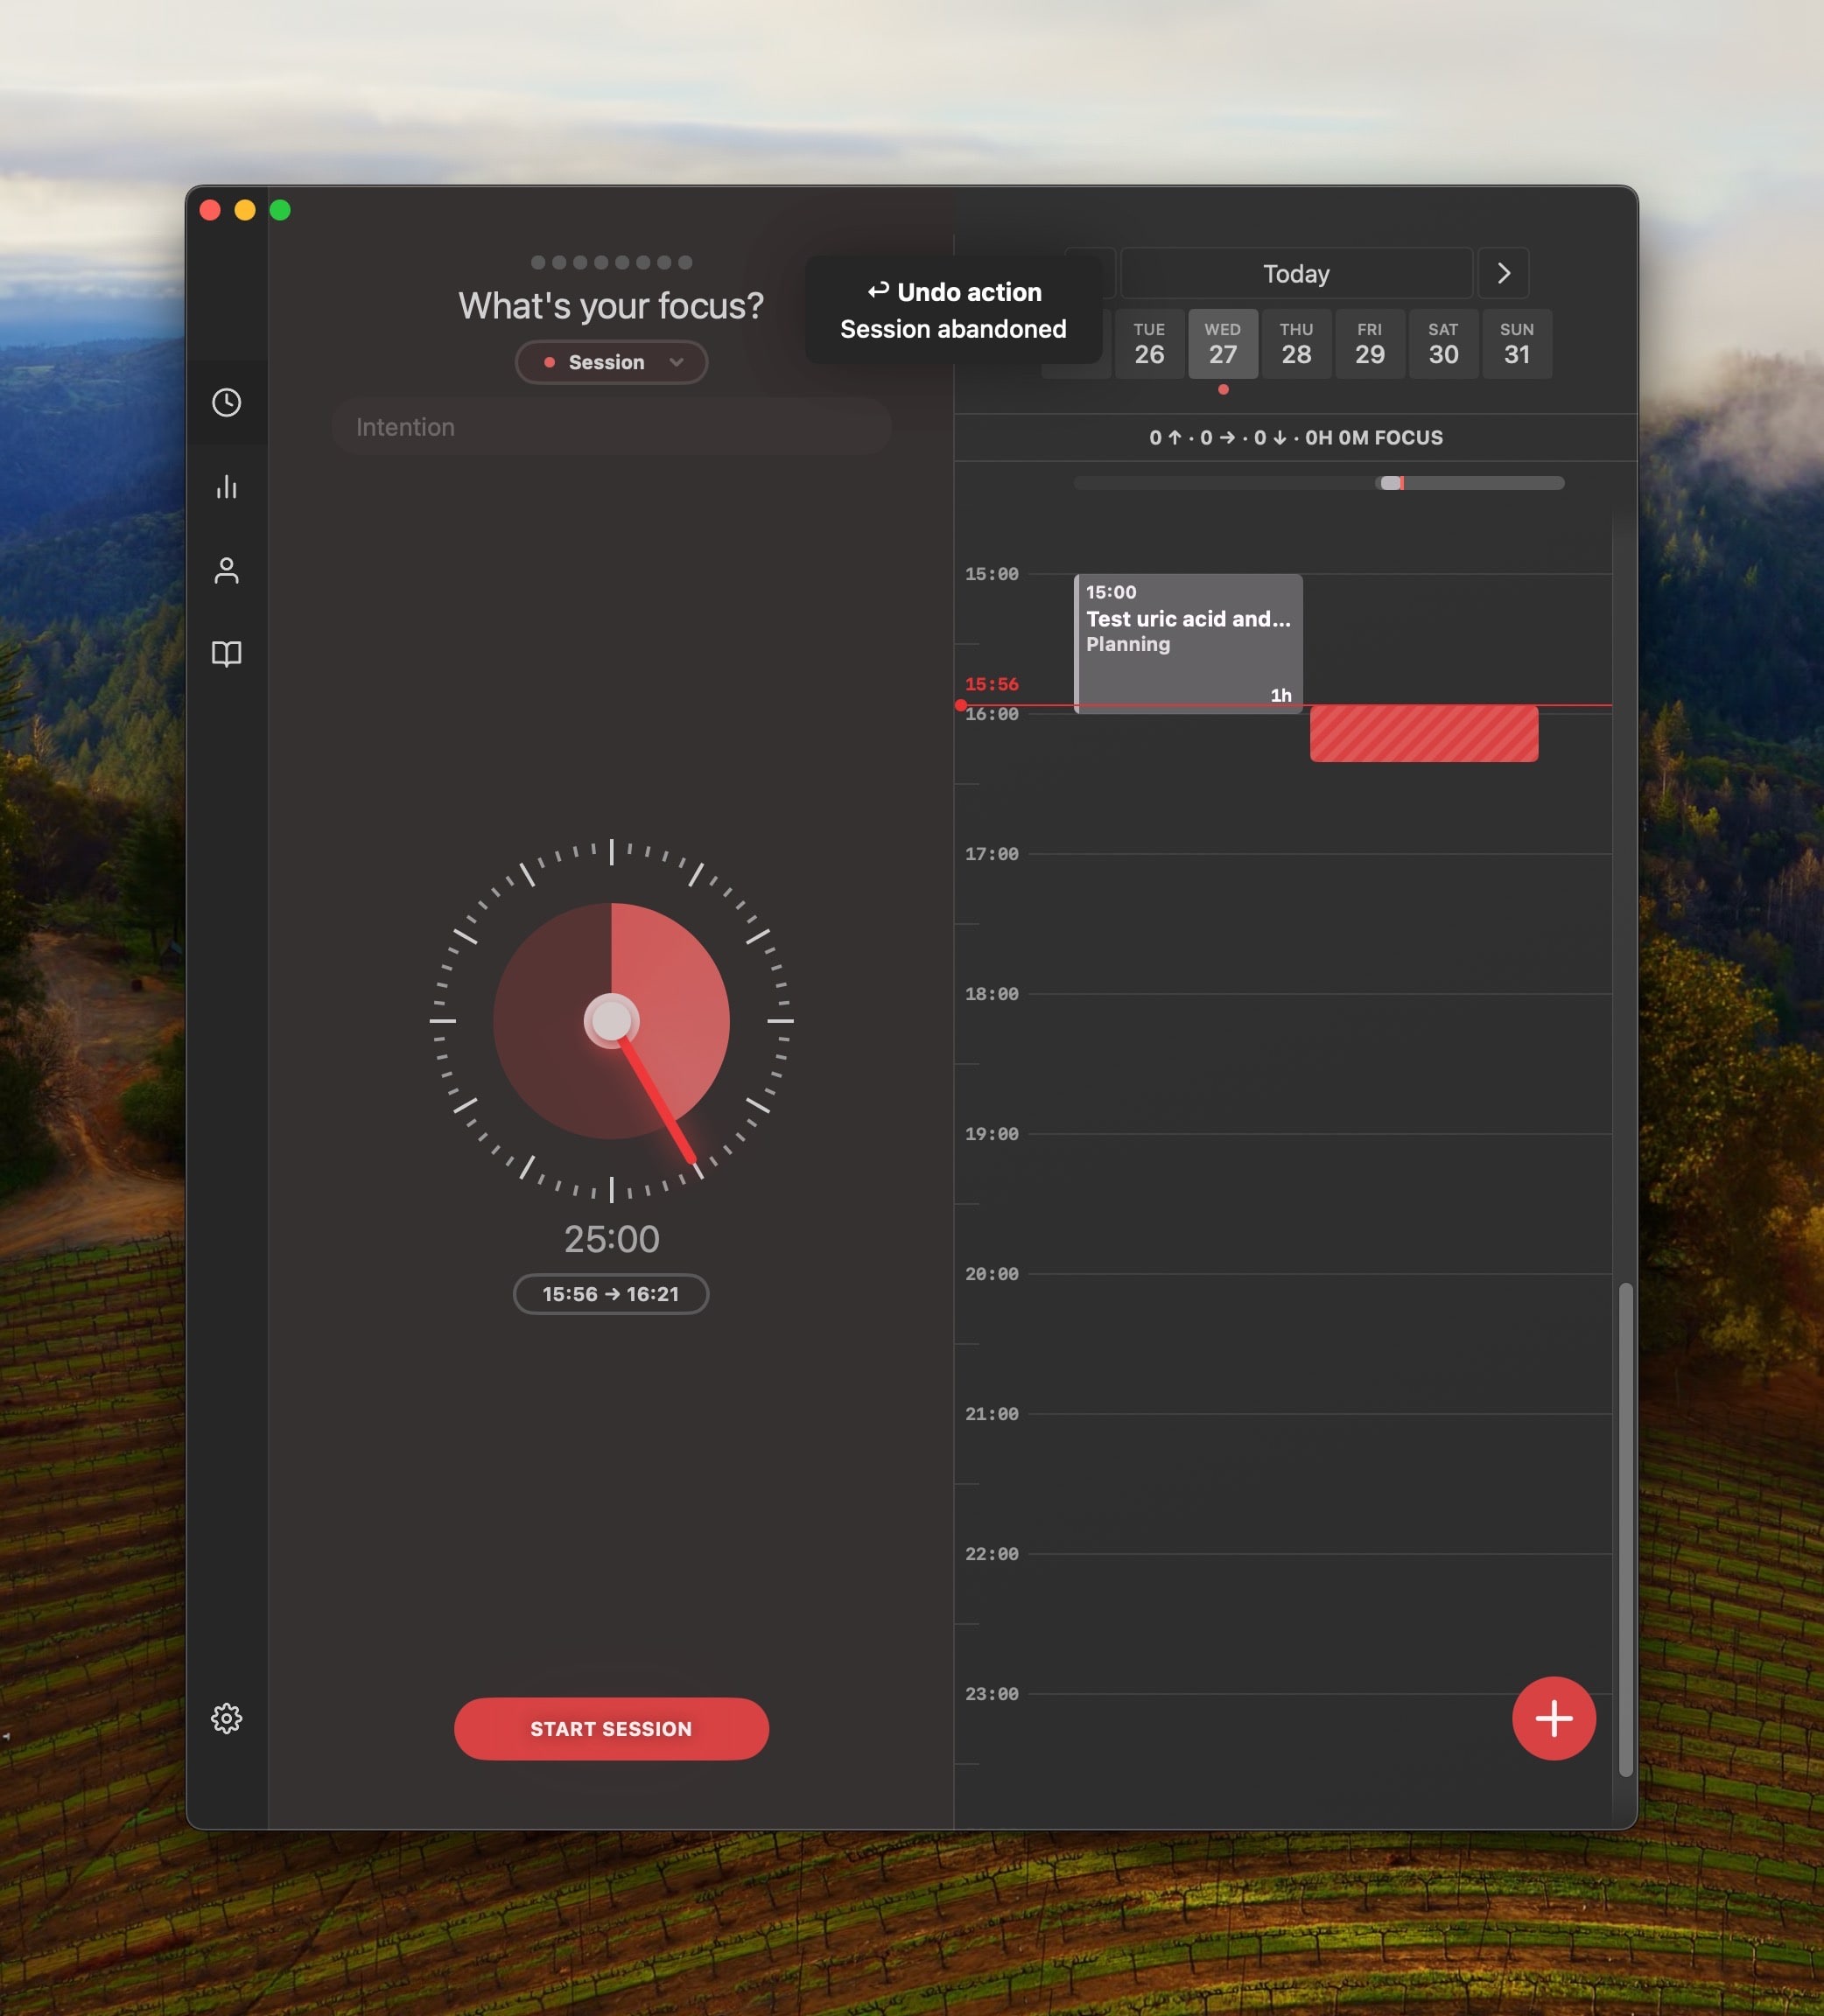The width and height of the screenshot is (1824, 2016).
Task: Click the history/clock icon in sidebar
Action: click(x=227, y=402)
